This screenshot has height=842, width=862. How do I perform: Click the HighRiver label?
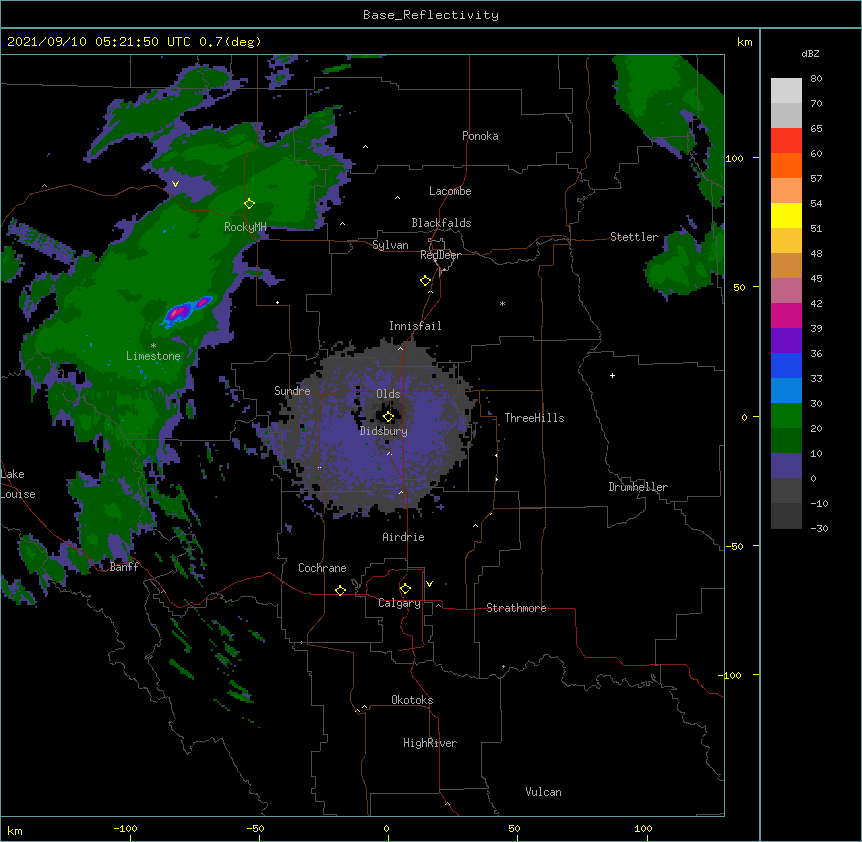430,743
